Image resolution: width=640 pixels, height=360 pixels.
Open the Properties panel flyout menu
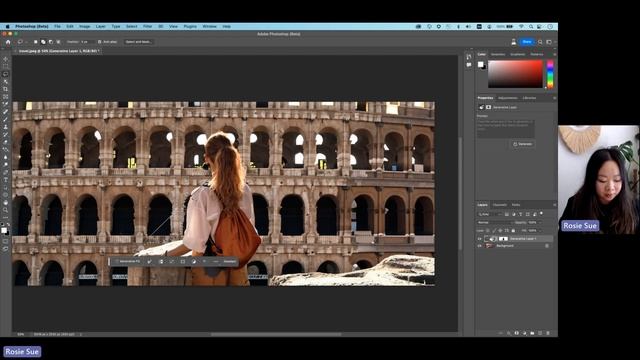point(554,98)
